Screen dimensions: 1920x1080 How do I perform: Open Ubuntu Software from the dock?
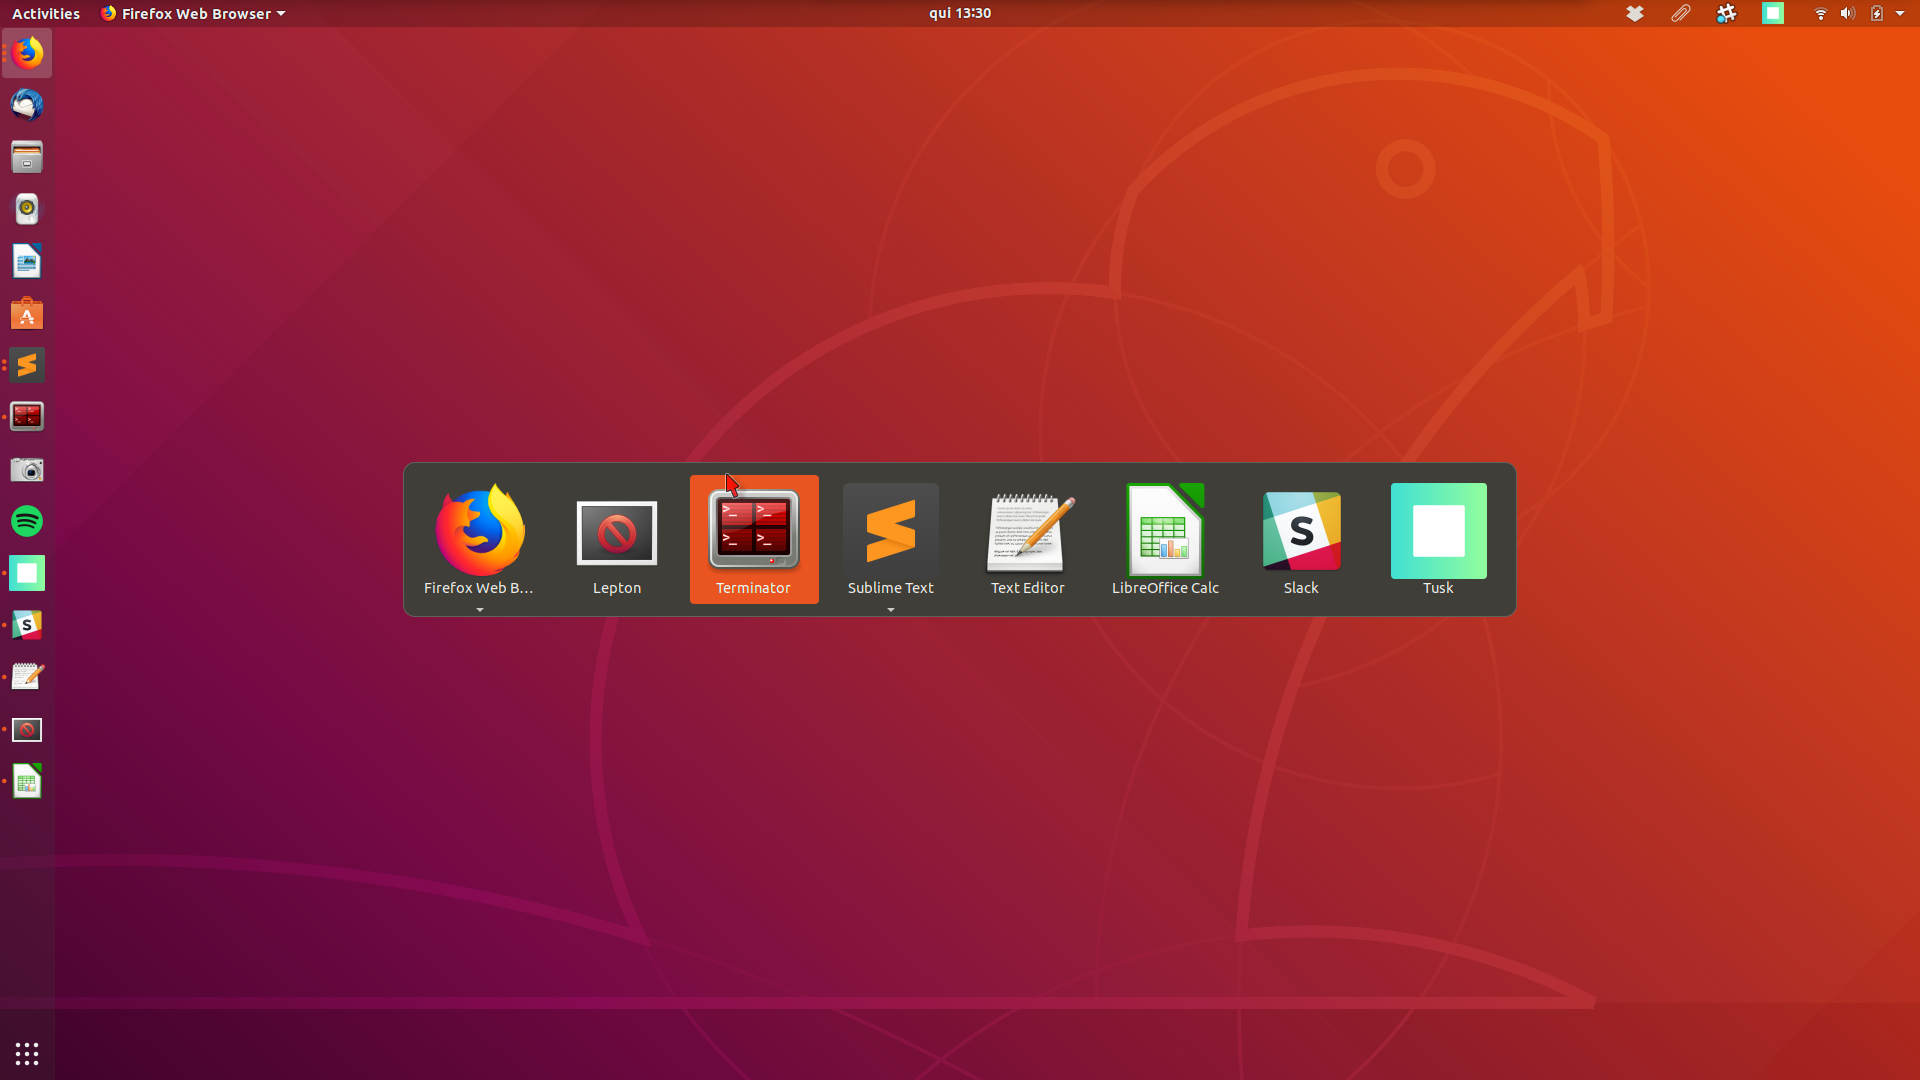(x=27, y=313)
